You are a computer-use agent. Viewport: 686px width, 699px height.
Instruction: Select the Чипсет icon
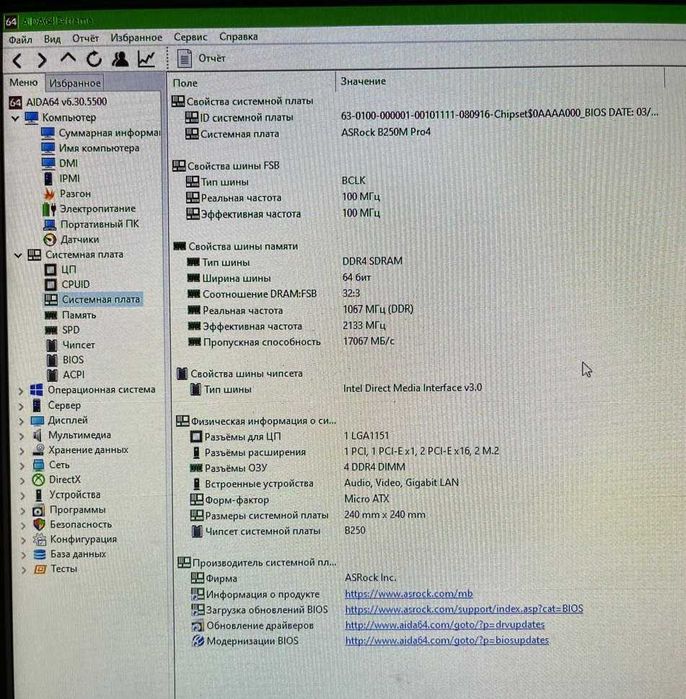52,345
